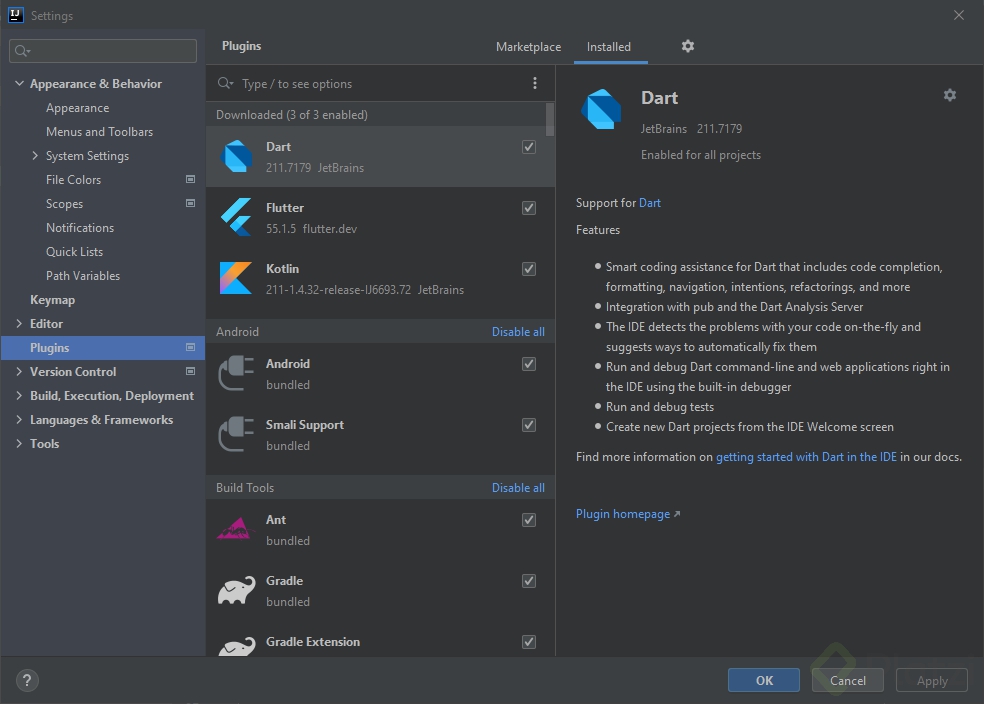Click the Cancel button
Image resolution: width=984 pixels, height=704 pixels.
[x=848, y=681]
